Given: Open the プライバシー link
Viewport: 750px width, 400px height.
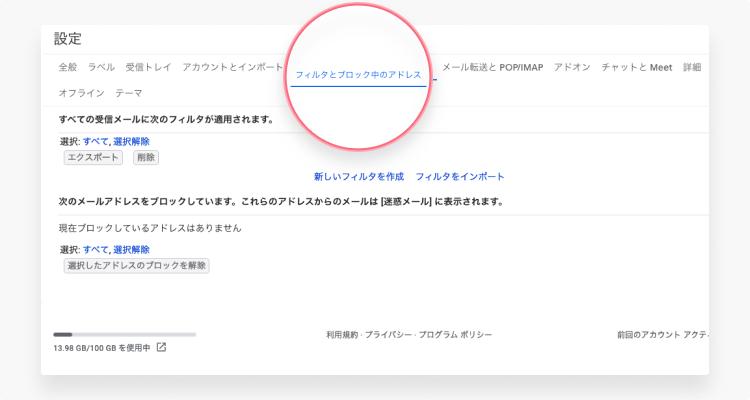Looking at the screenshot, I should click(388, 334).
